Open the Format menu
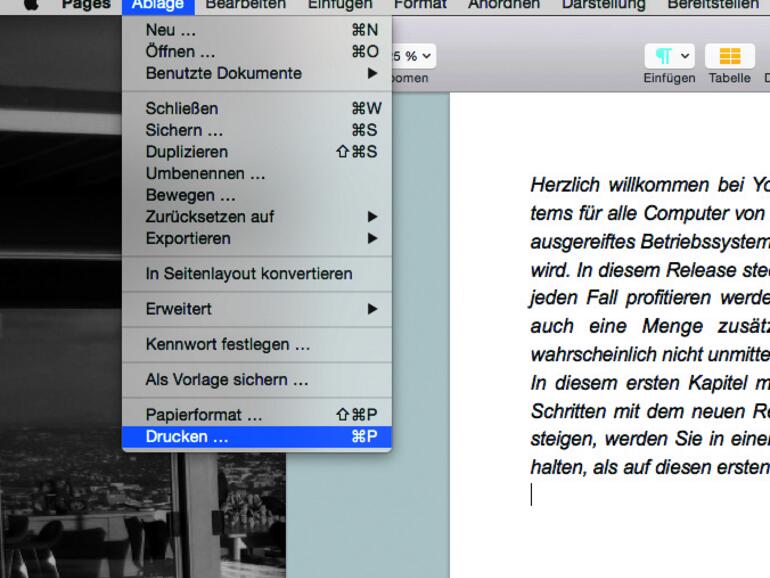The width and height of the screenshot is (770, 578). pyautogui.click(x=420, y=5)
